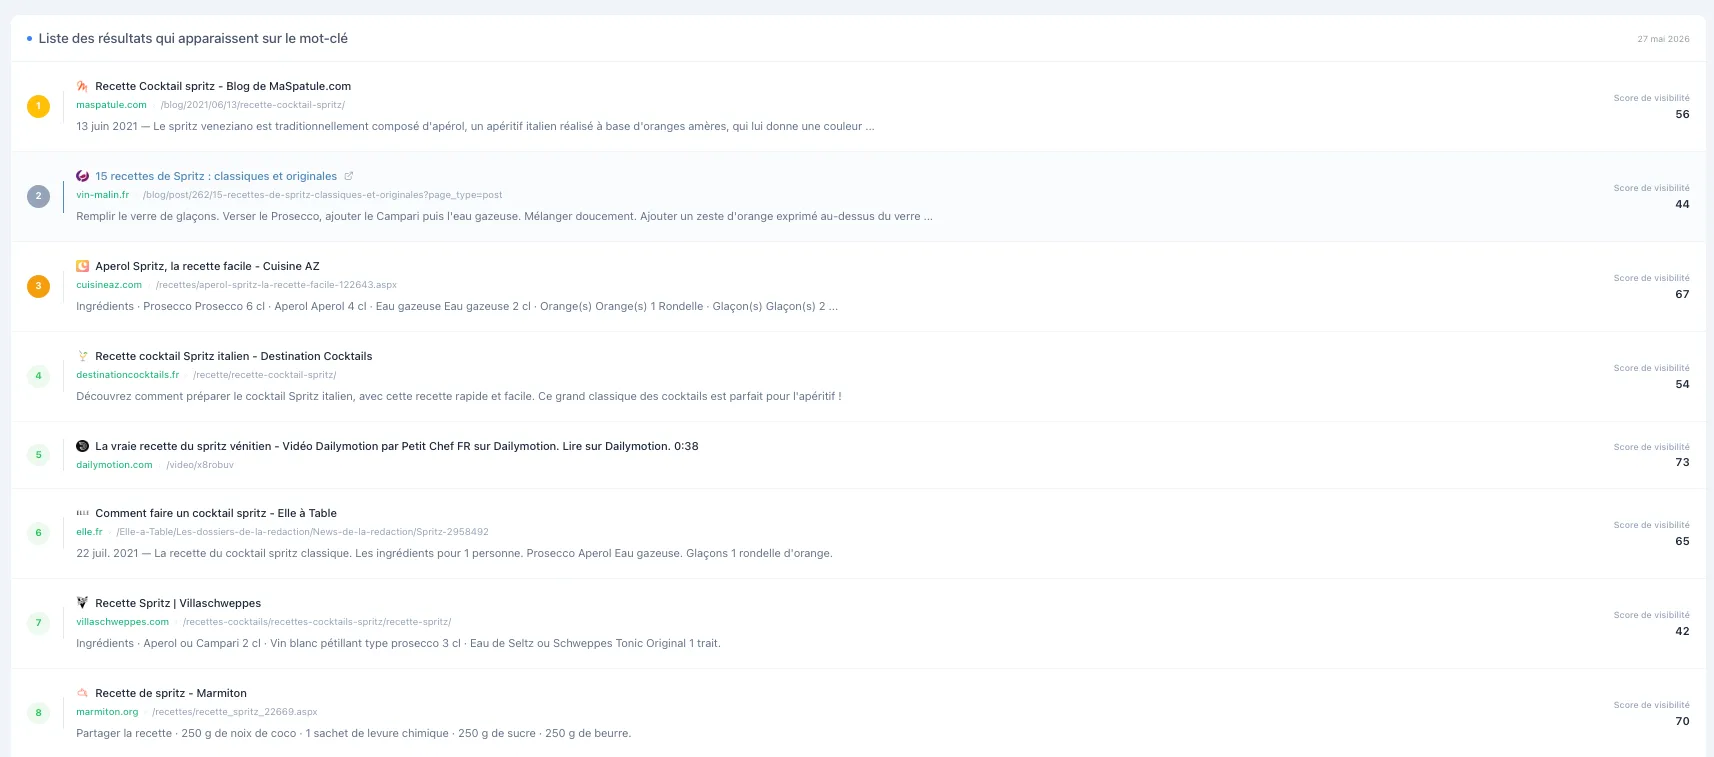
Task: Click snippet 'Ingrédients · Prosecco Prosecco 6 cl'
Action: coord(457,306)
